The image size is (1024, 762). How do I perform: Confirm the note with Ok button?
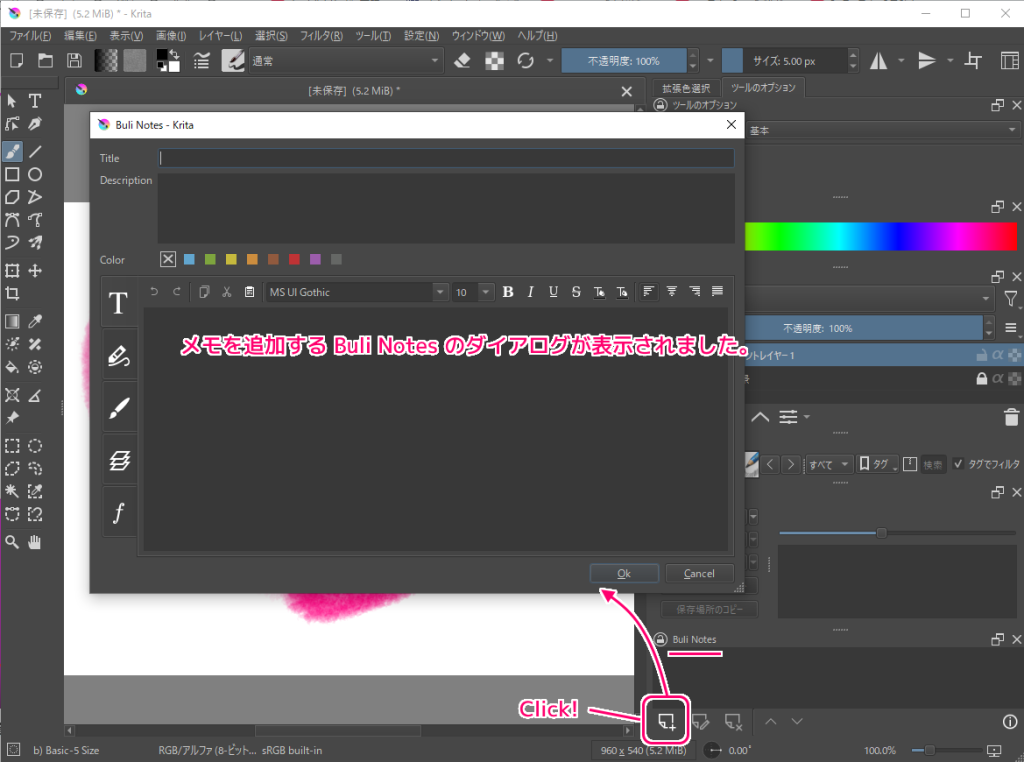pyautogui.click(x=624, y=573)
